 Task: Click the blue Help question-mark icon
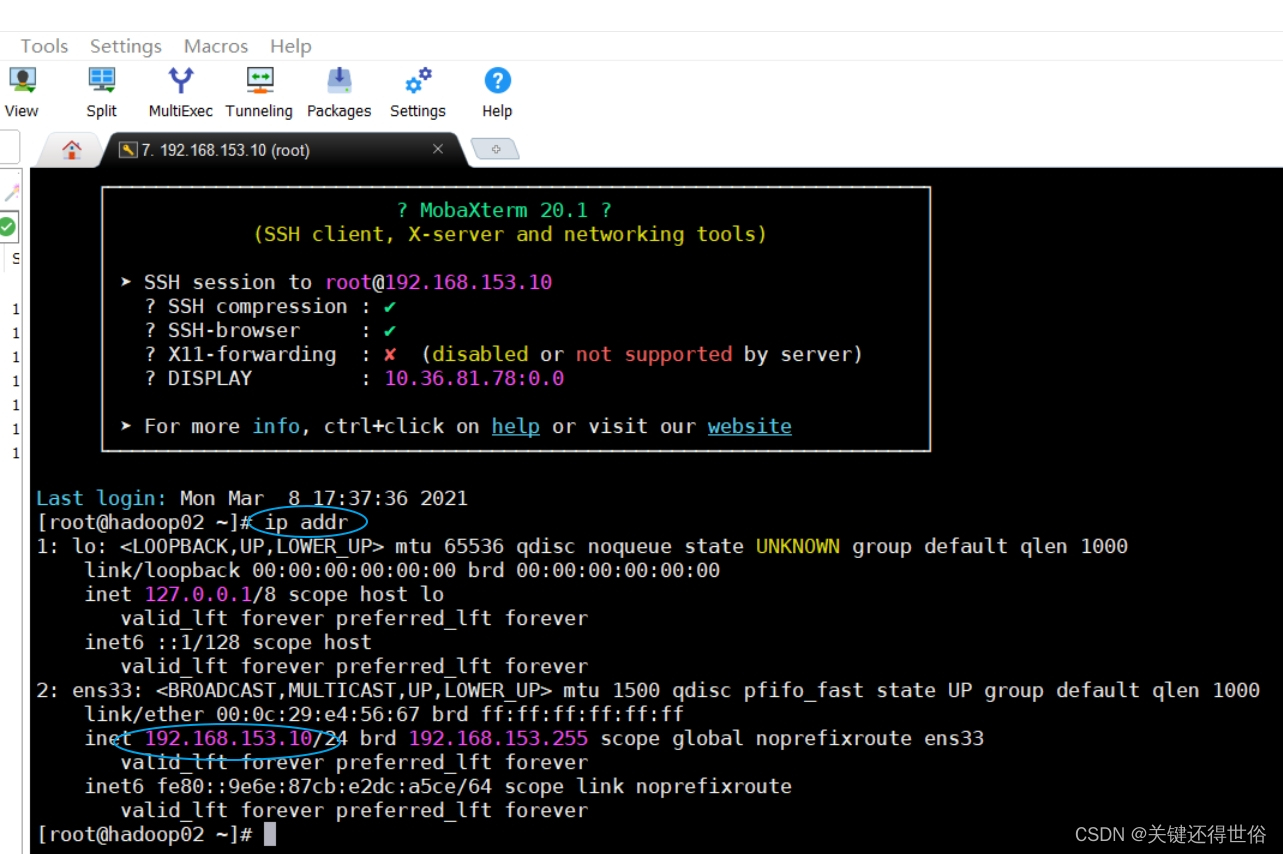497,80
